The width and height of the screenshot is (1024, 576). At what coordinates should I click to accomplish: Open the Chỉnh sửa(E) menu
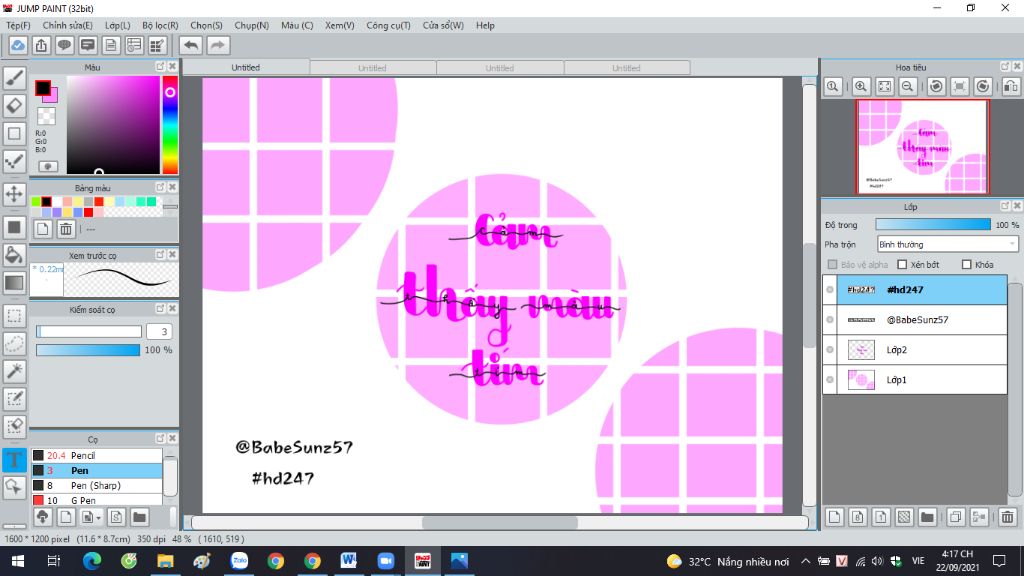click(x=67, y=25)
